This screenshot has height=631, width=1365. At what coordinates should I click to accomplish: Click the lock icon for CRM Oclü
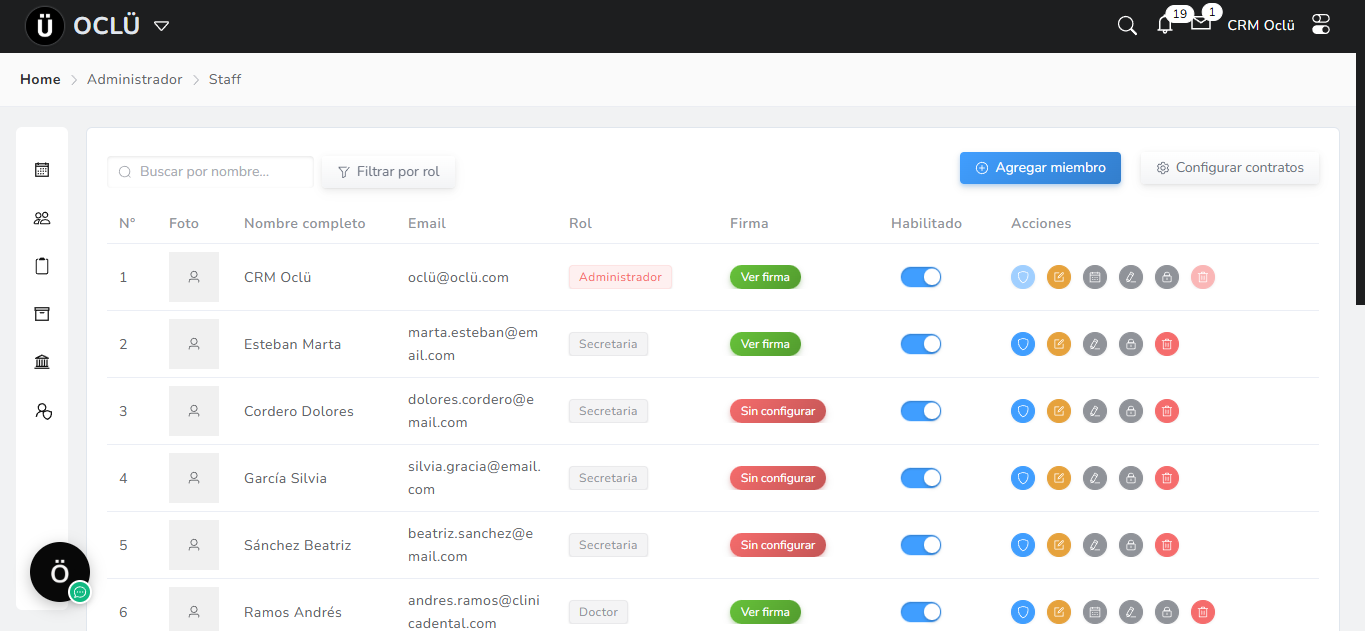[x=1167, y=277]
